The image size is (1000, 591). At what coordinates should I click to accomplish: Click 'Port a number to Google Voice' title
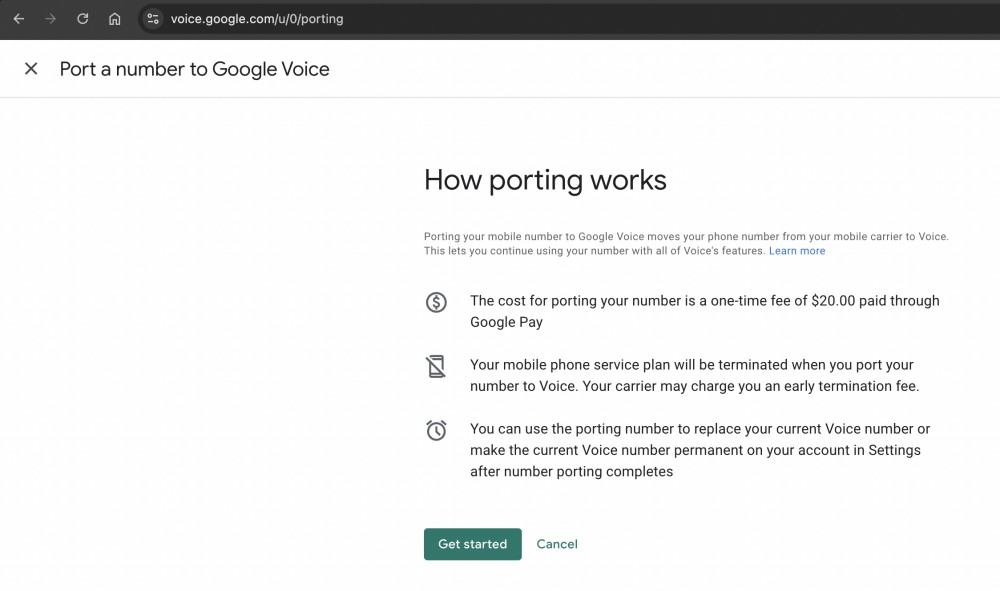[x=195, y=69]
